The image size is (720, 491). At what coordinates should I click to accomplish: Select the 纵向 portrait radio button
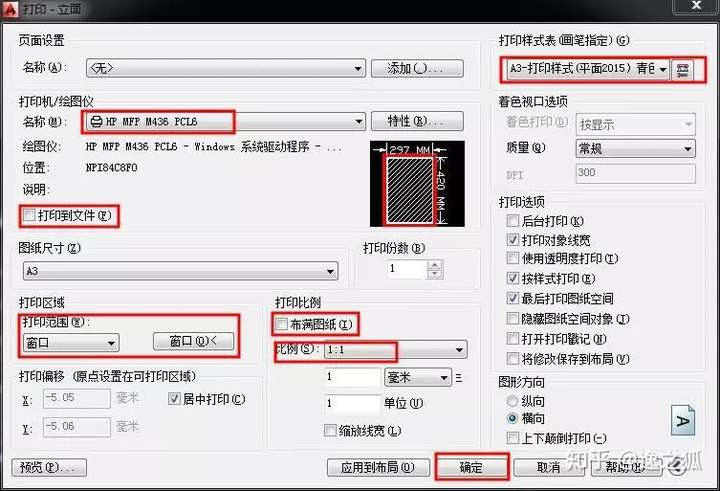512,401
